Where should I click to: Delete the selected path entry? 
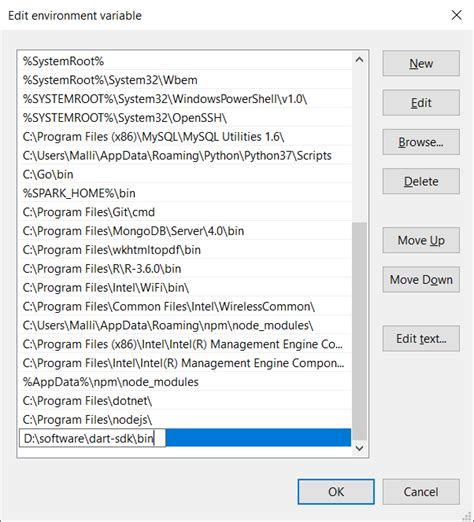pos(421,181)
